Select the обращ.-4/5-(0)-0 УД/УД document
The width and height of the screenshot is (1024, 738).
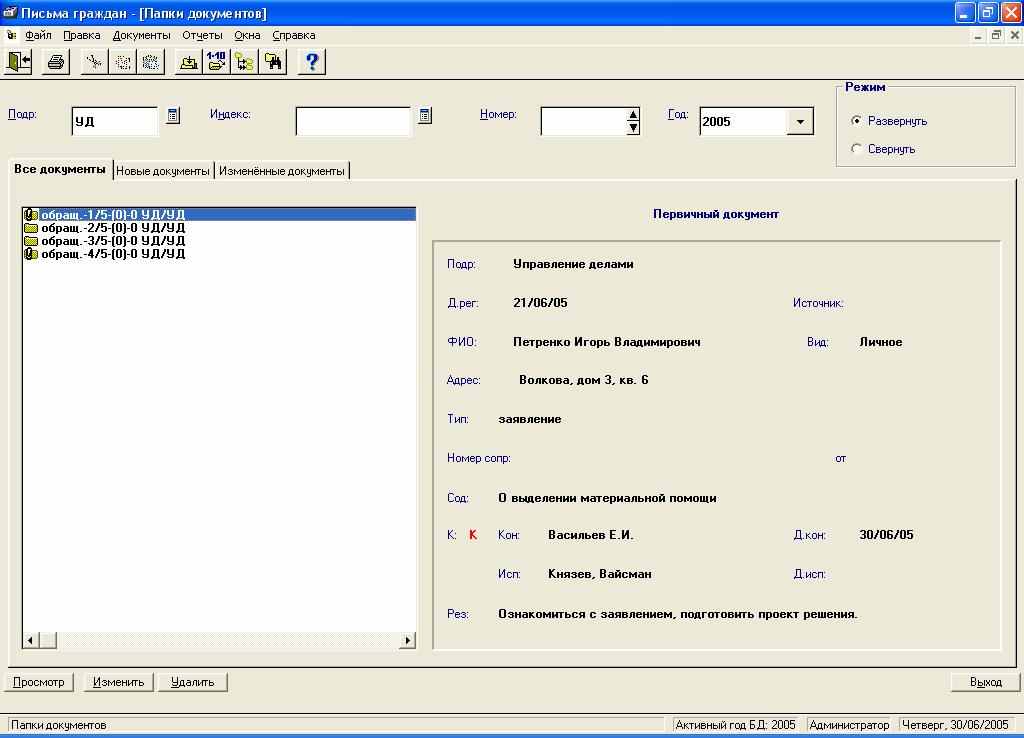tap(113, 254)
